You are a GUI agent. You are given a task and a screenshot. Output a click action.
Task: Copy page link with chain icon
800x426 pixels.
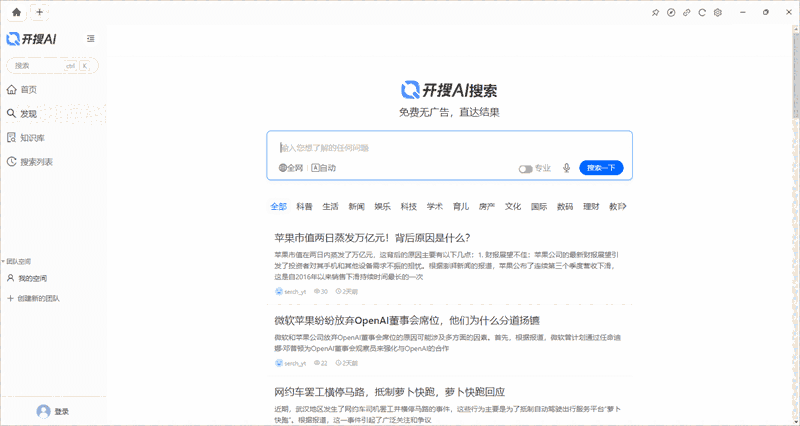687,13
